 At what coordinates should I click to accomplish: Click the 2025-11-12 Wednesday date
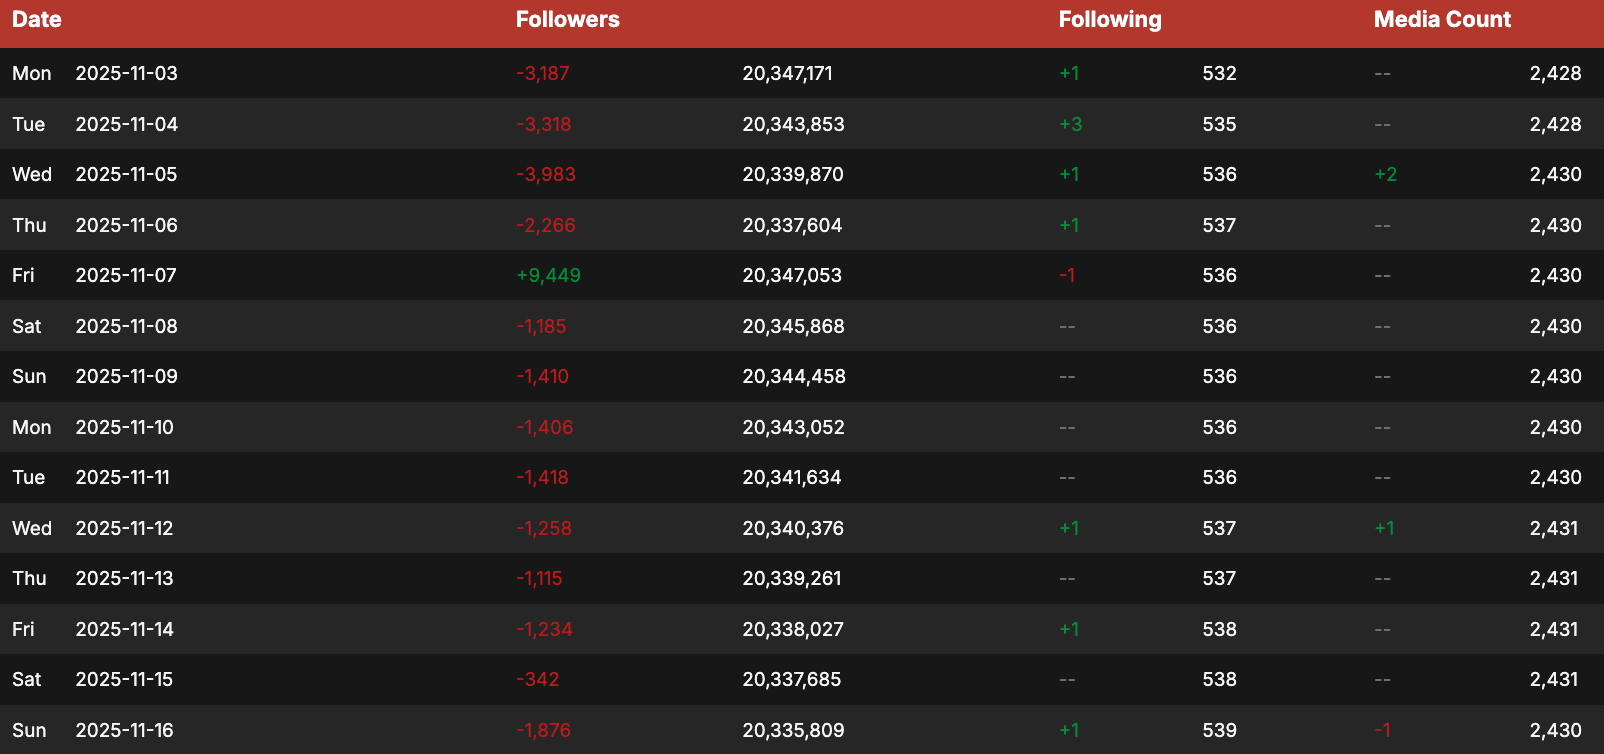point(124,529)
